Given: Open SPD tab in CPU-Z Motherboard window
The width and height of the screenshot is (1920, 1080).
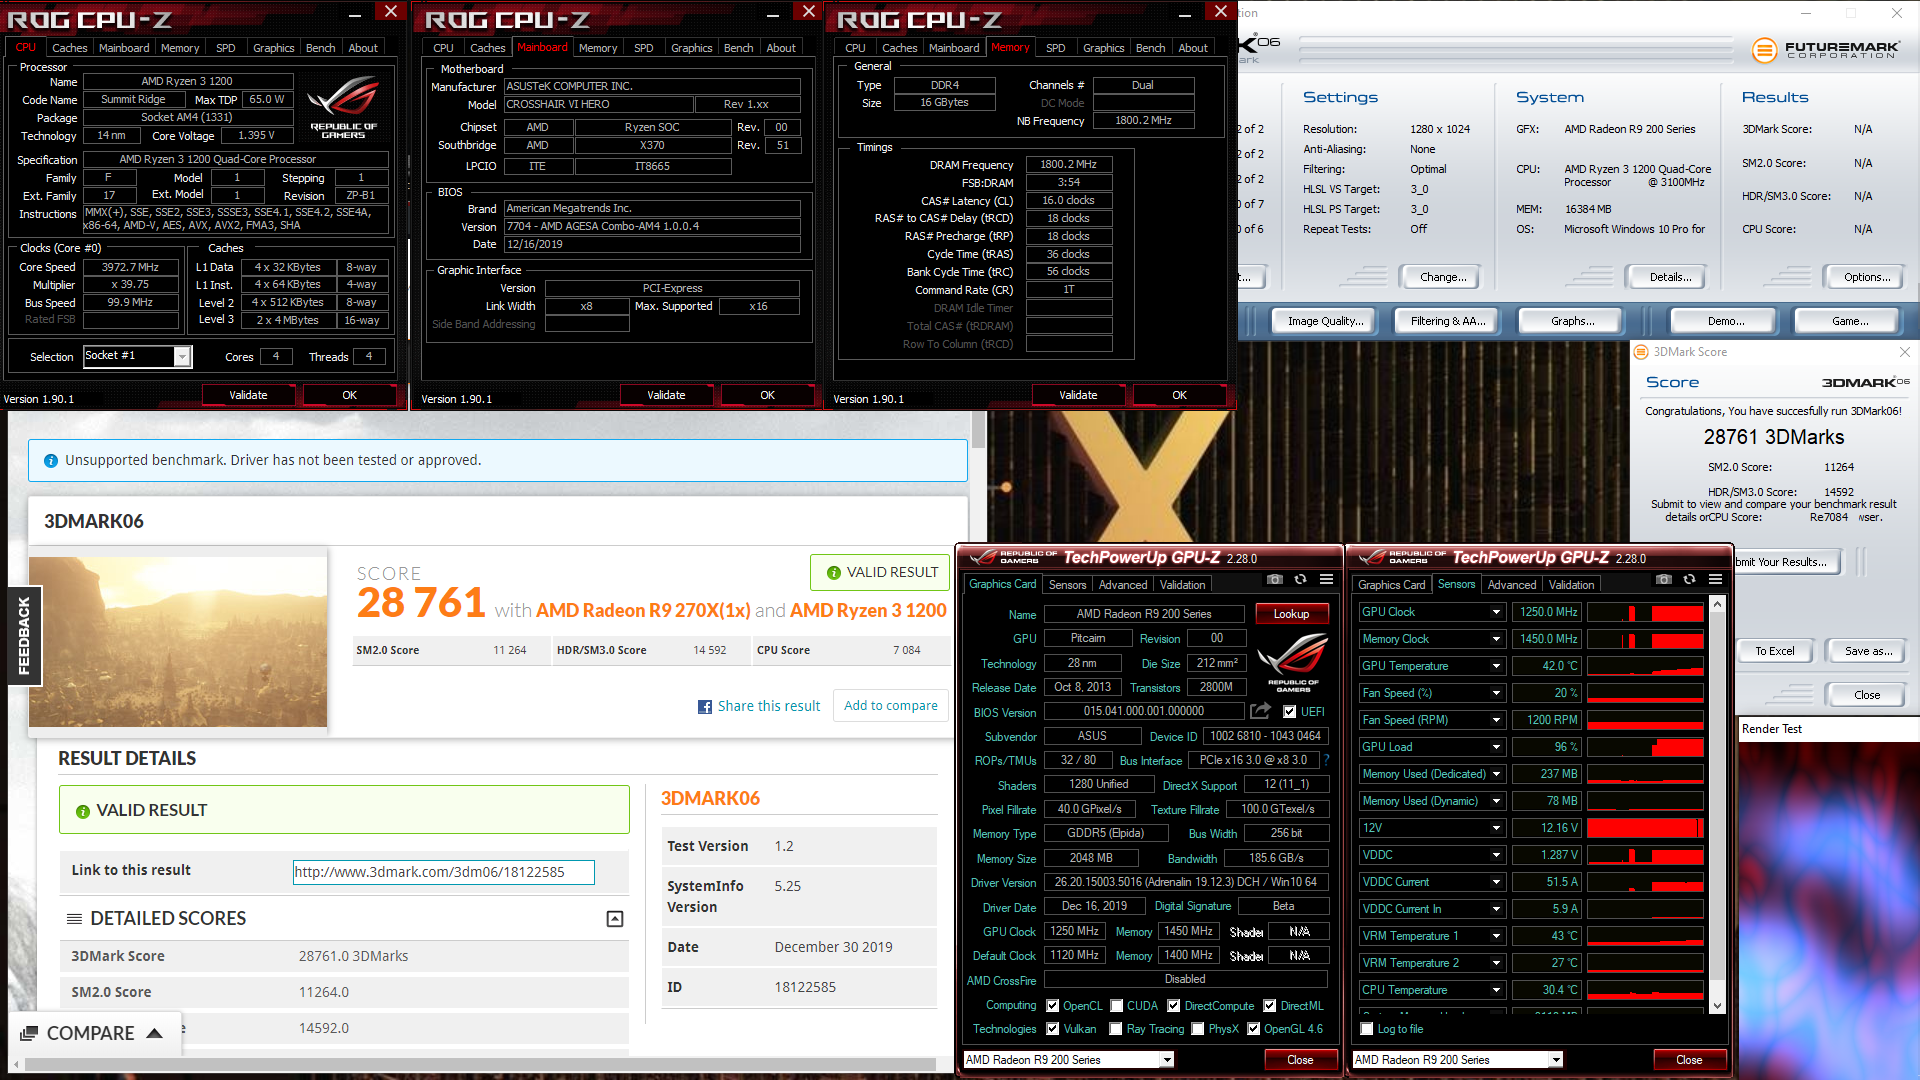Looking at the screenshot, I should (644, 48).
